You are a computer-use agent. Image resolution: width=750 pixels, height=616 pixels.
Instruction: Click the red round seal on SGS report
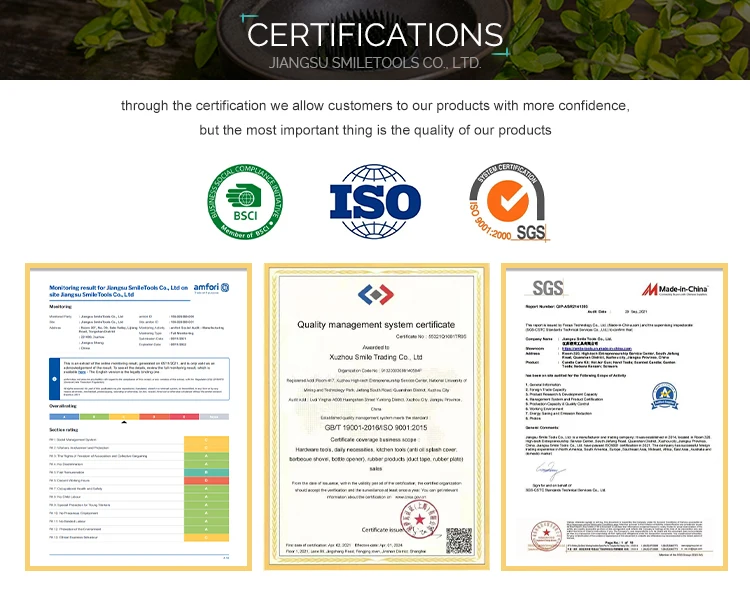[x=546, y=537]
